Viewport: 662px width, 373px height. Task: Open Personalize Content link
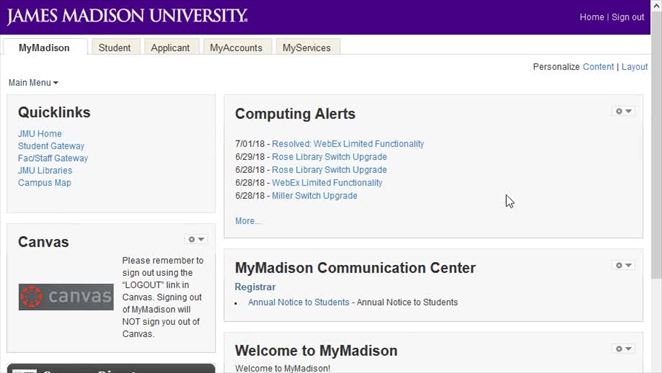pyautogui.click(x=598, y=67)
